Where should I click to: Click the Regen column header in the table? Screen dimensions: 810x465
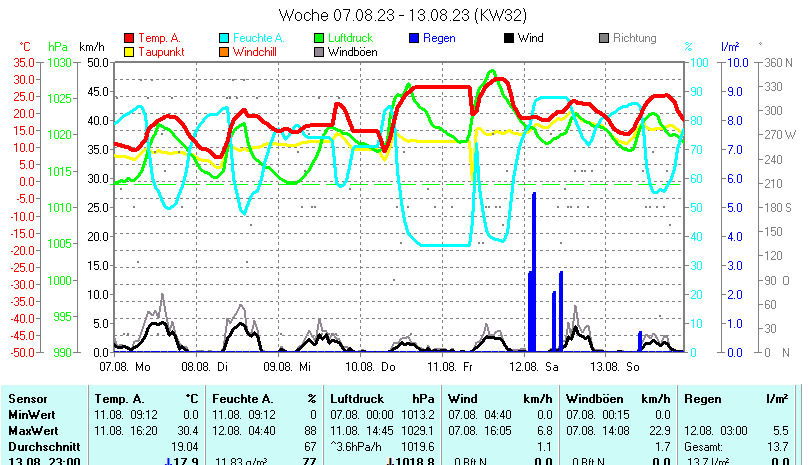pyautogui.click(x=702, y=399)
